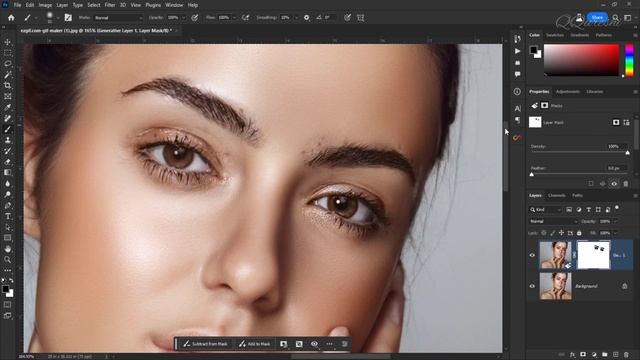Screen dimensions: 640x360
Task: Switch to the Channels tab
Action: coord(557,196)
